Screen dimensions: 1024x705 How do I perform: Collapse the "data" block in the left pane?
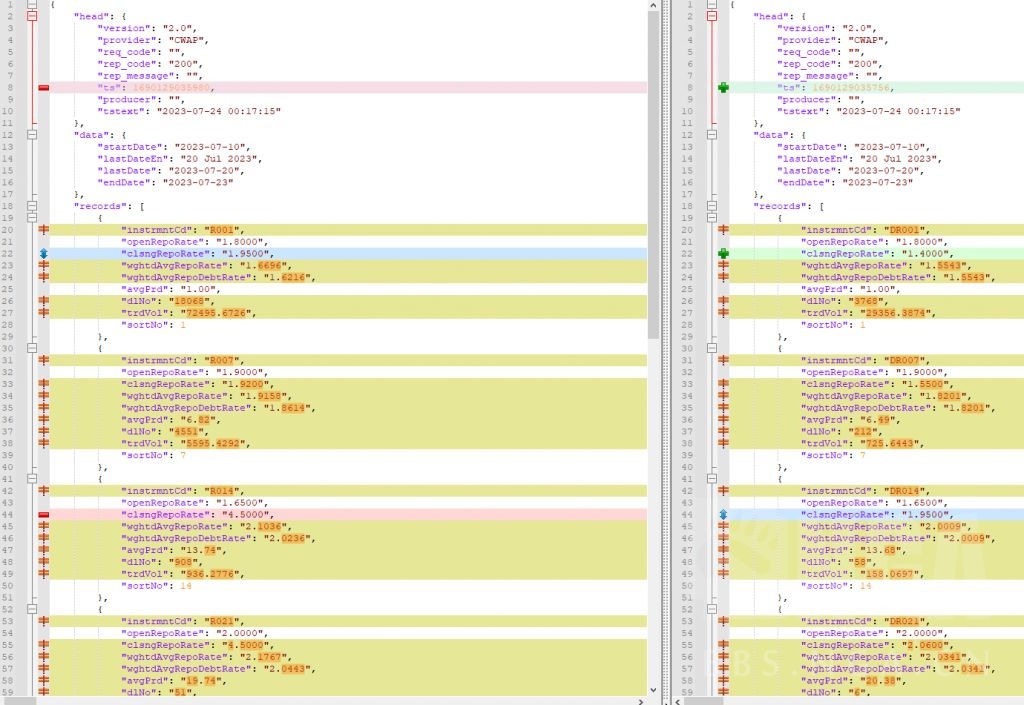point(32,135)
